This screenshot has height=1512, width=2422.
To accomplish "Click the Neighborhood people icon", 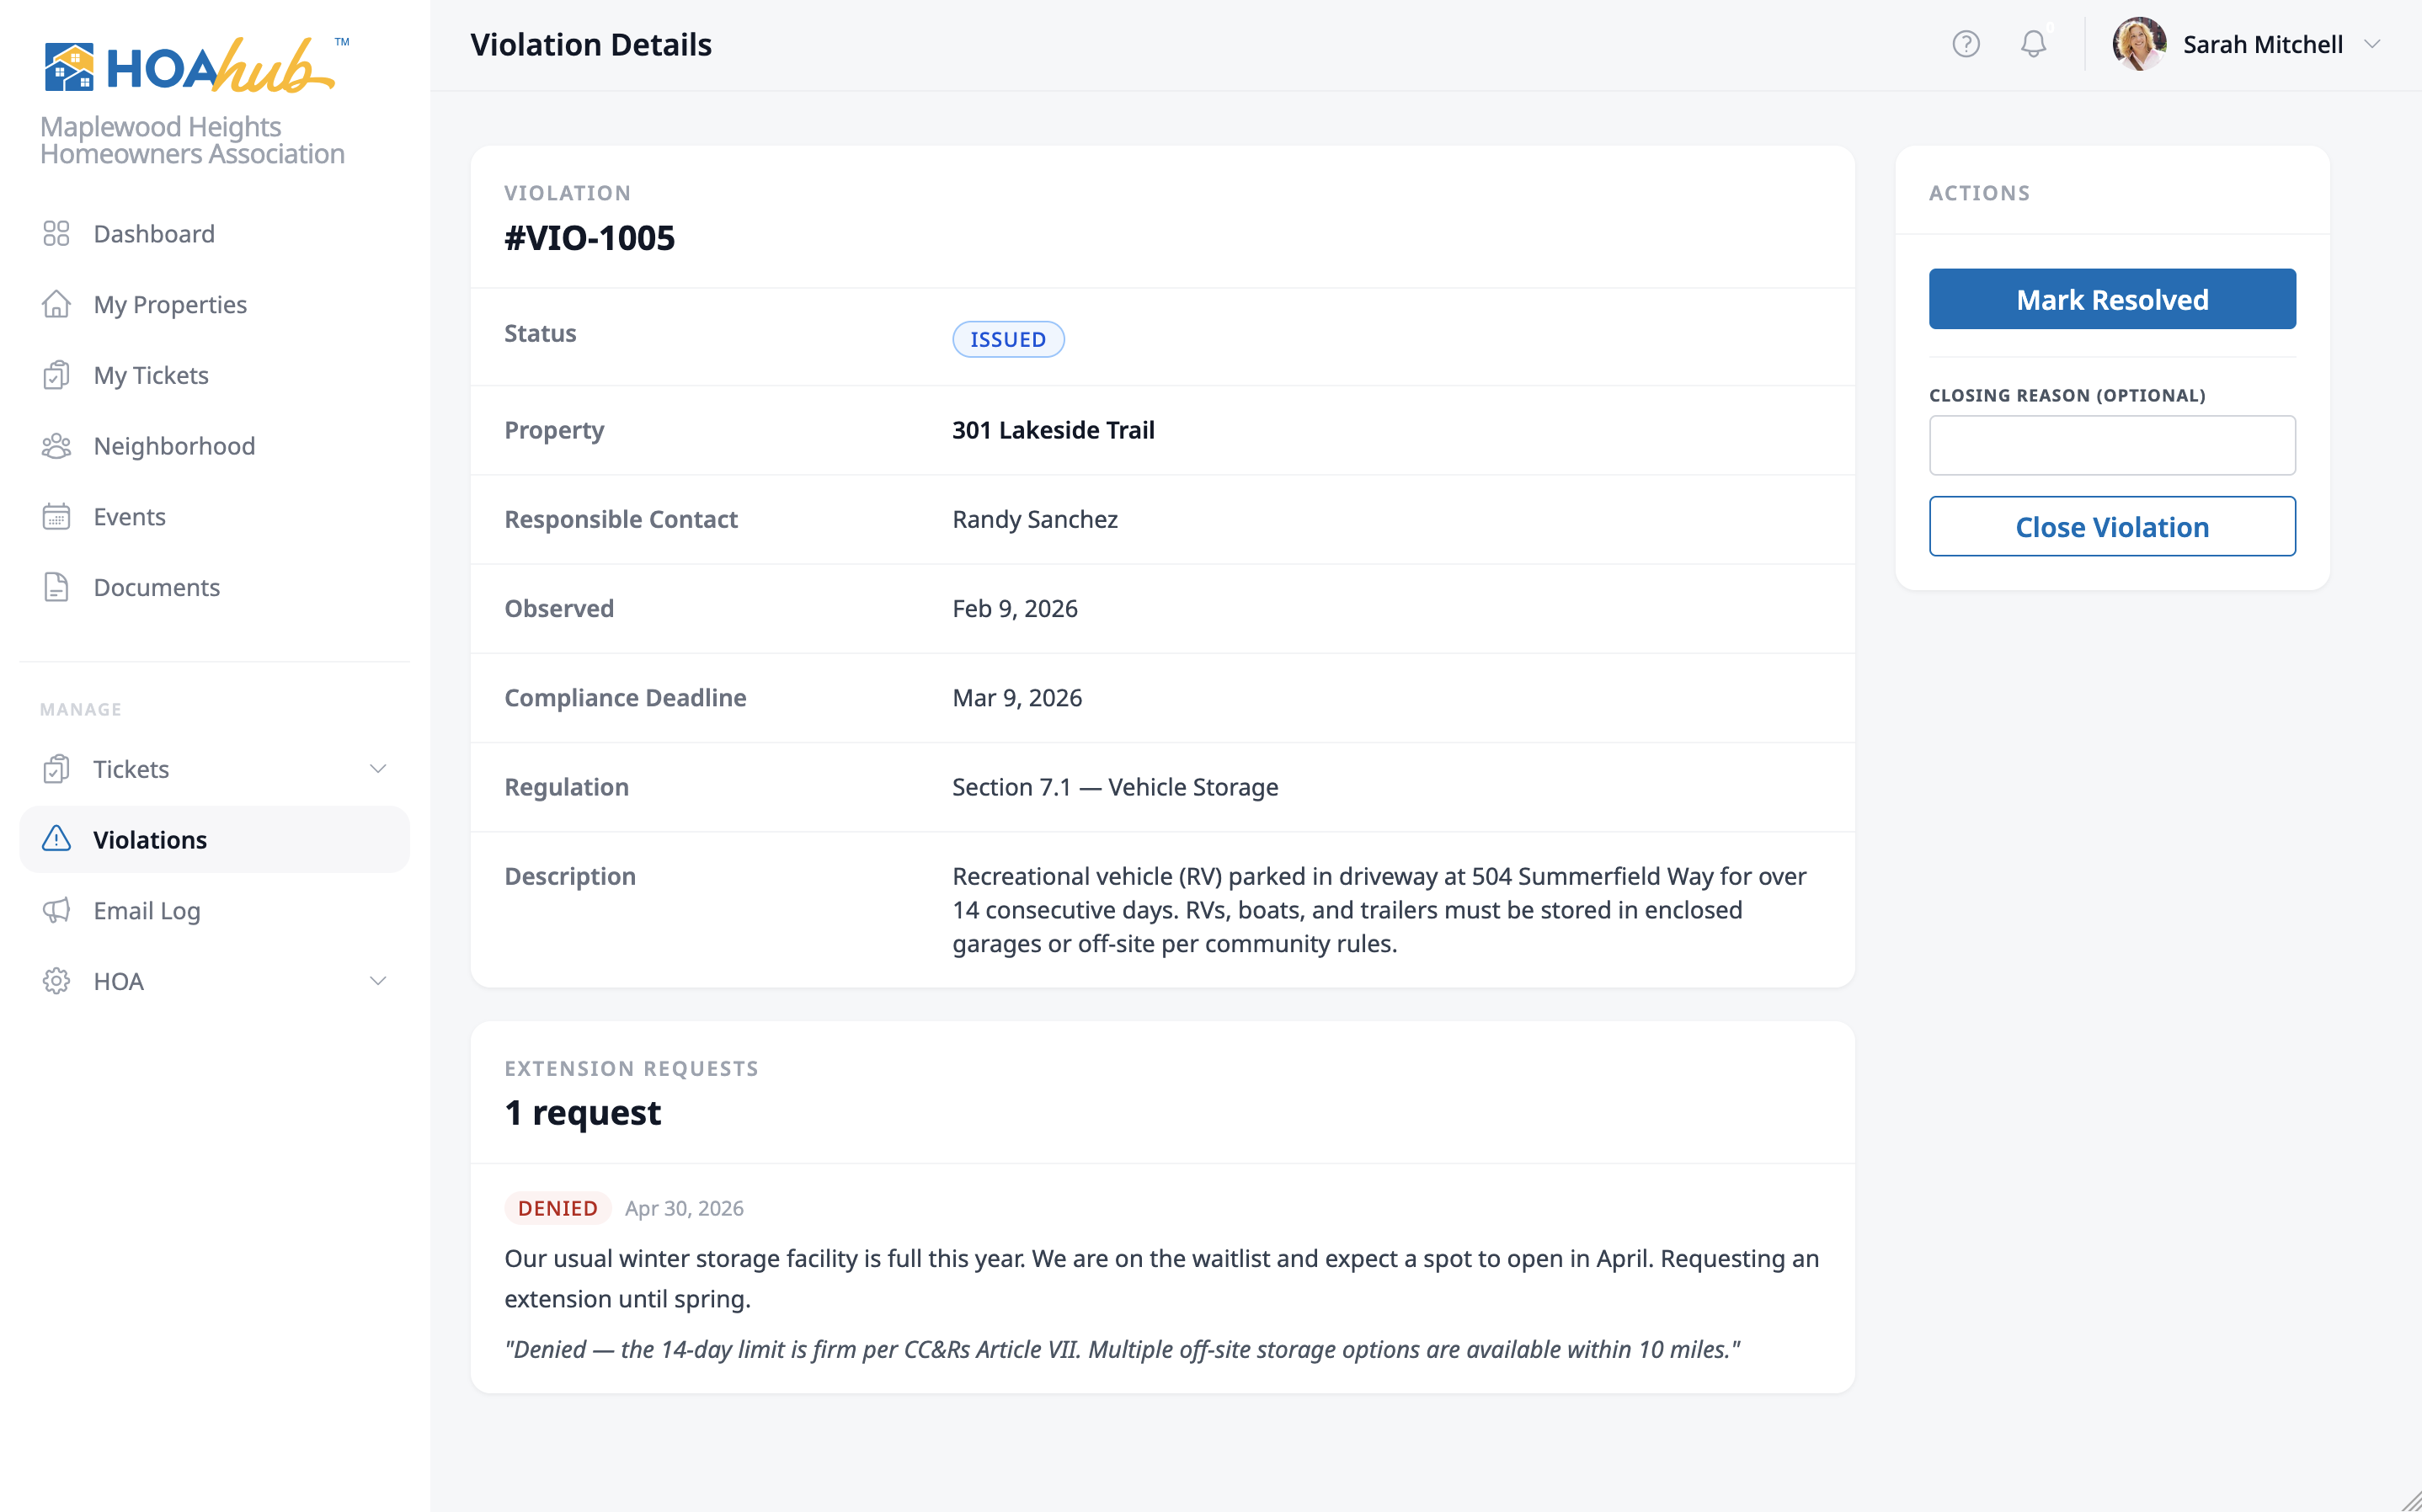I will (56, 446).
